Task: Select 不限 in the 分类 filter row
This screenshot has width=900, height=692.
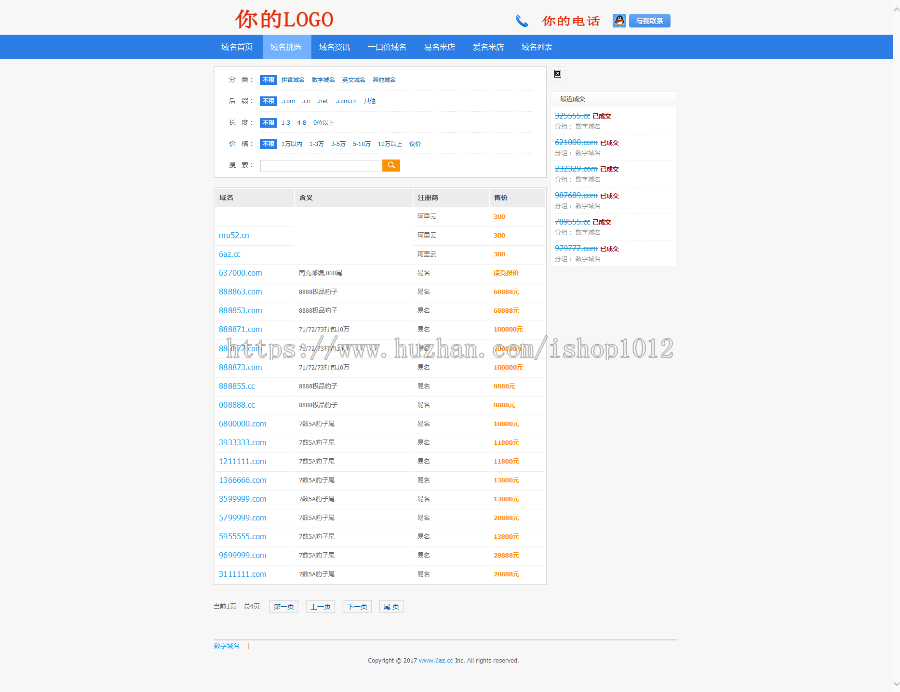Action: click(268, 80)
